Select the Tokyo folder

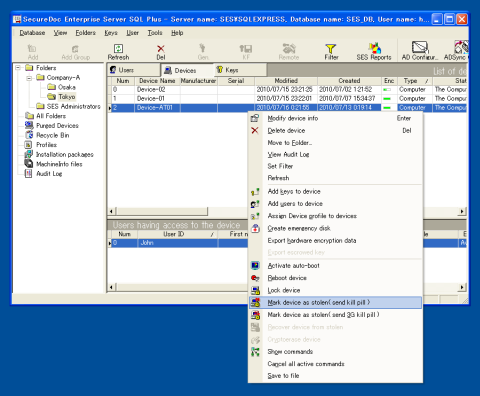(67, 97)
